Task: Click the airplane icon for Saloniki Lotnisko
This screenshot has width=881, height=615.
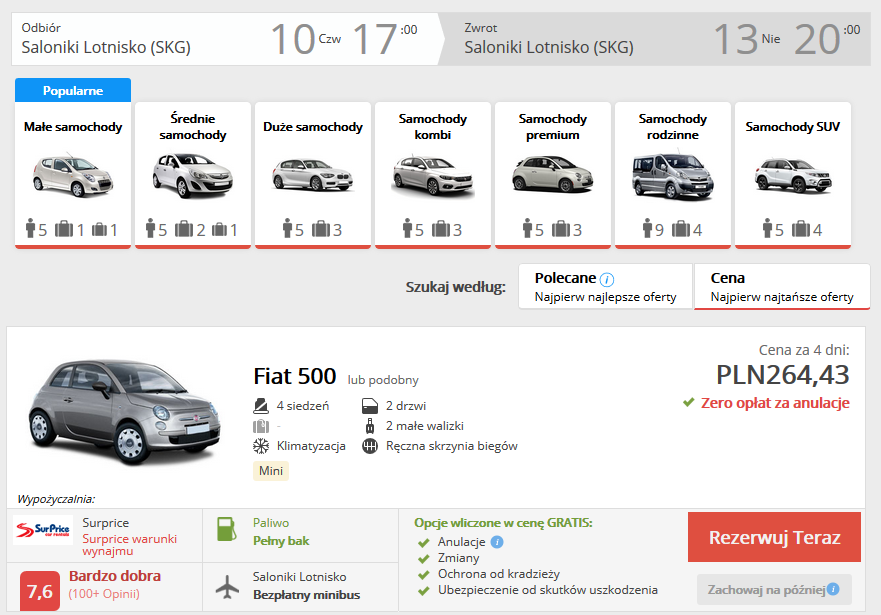Action: click(x=227, y=585)
